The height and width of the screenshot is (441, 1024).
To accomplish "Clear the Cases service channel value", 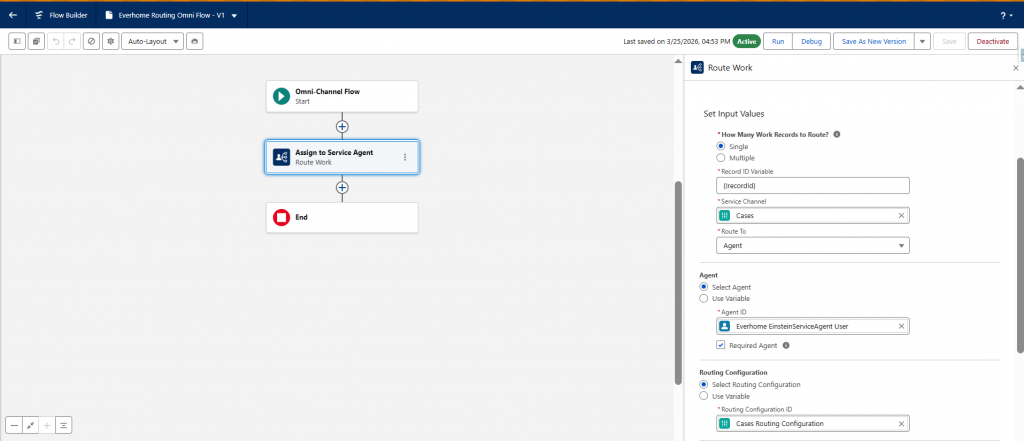I will (900, 215).
